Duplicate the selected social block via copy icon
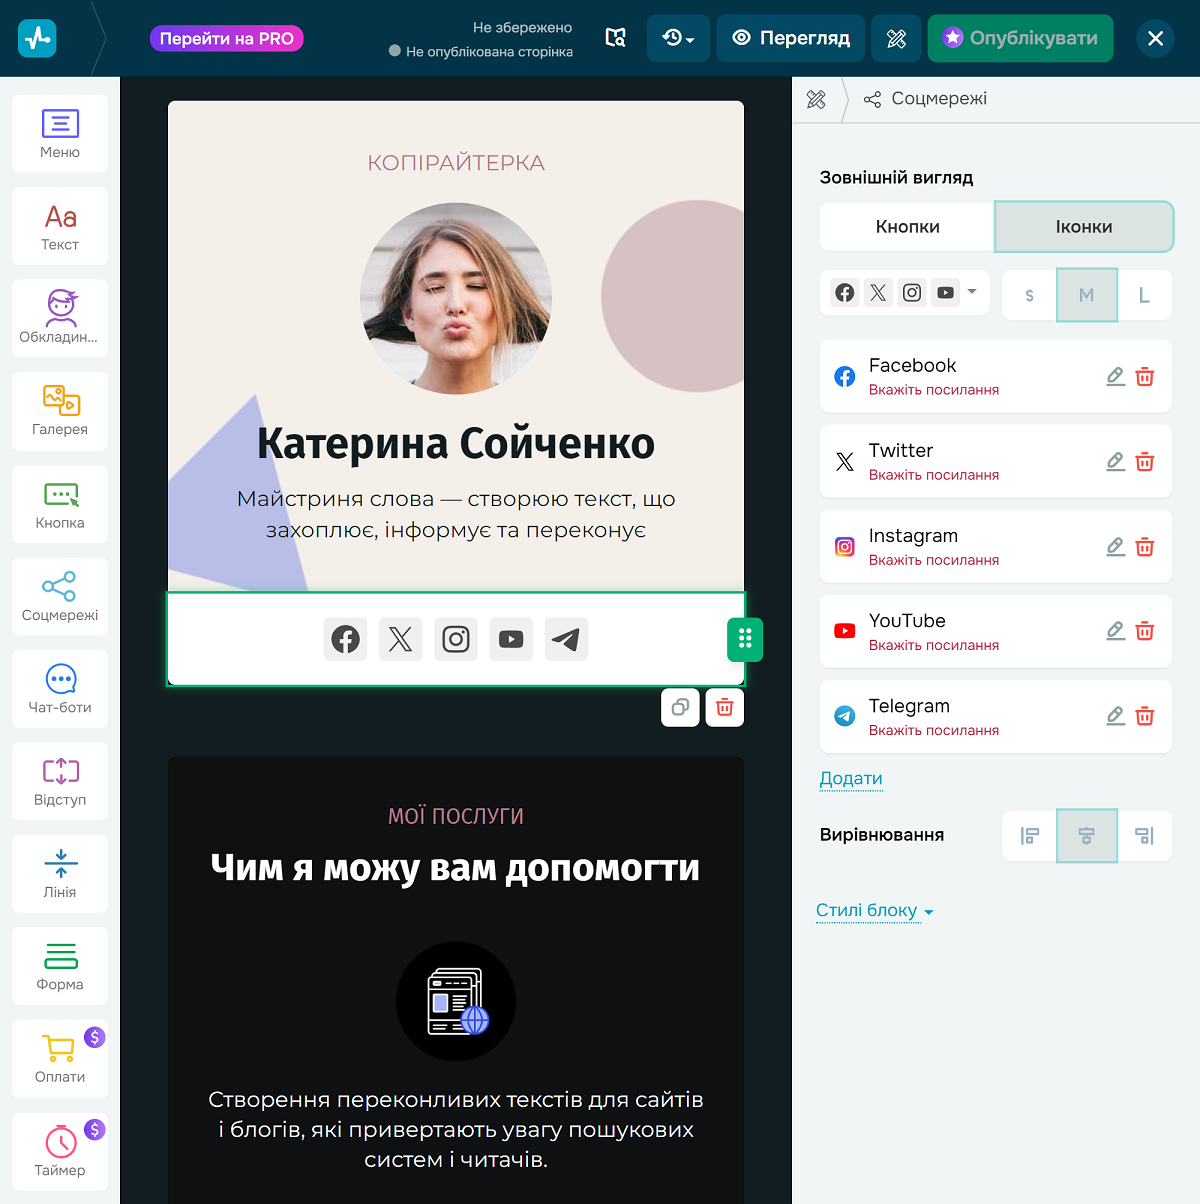 pos(680,707)
